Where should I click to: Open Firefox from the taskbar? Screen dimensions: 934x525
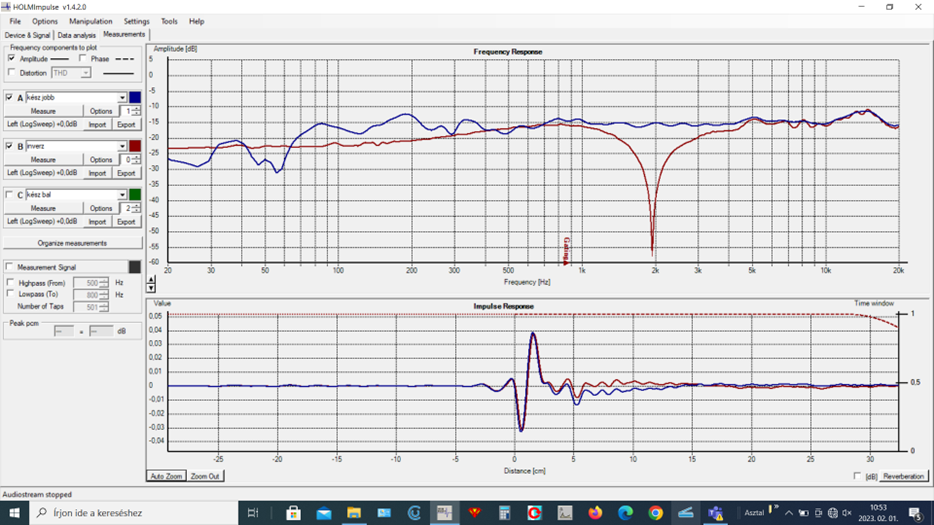tap(595, 512)
